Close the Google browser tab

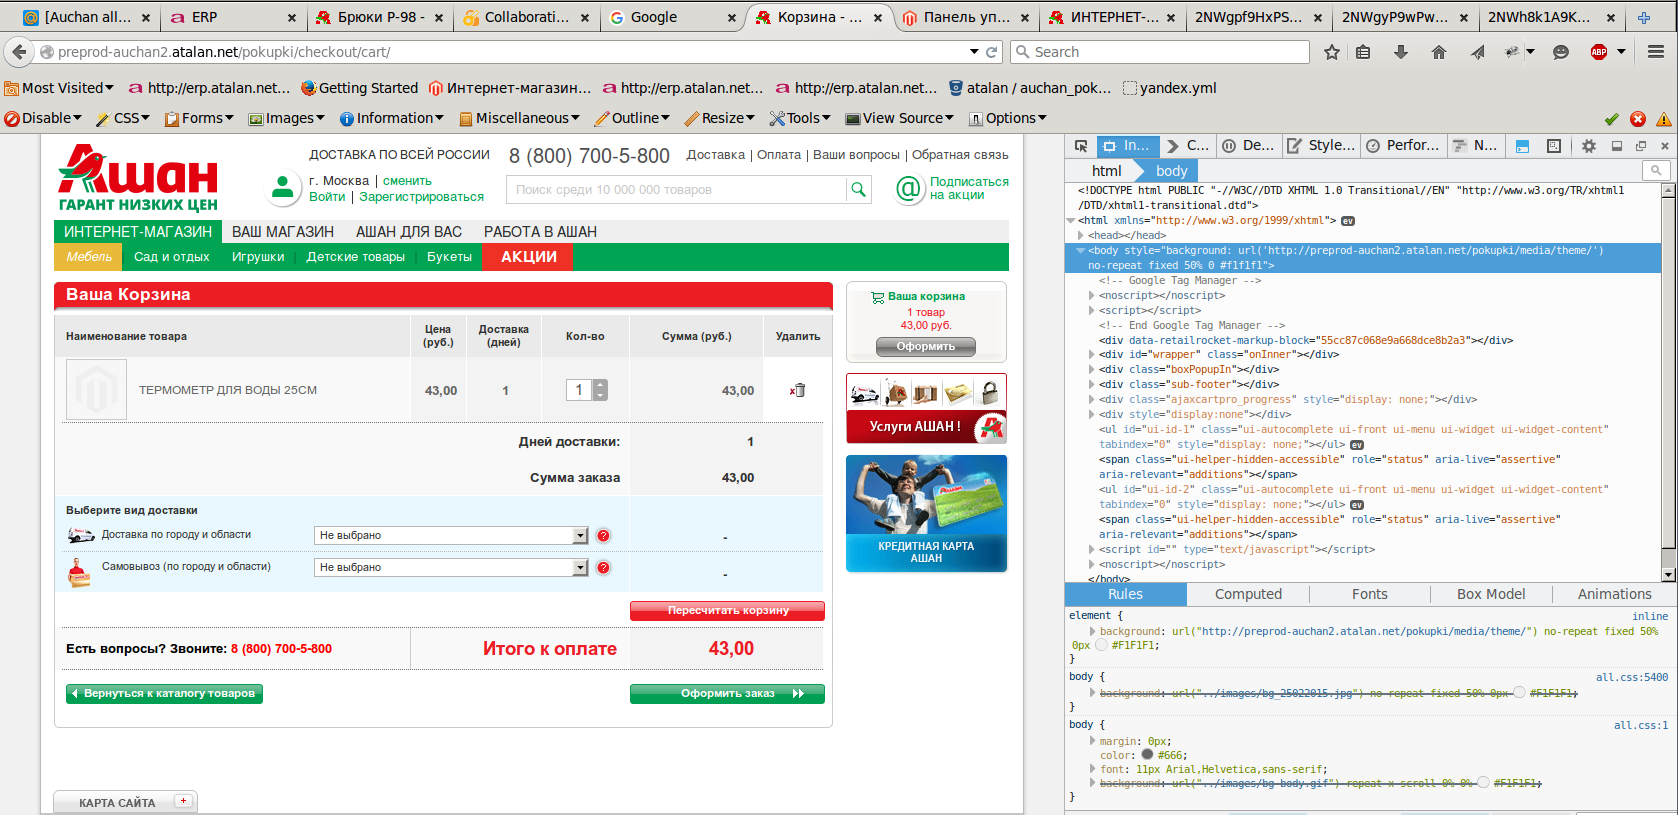732,17
